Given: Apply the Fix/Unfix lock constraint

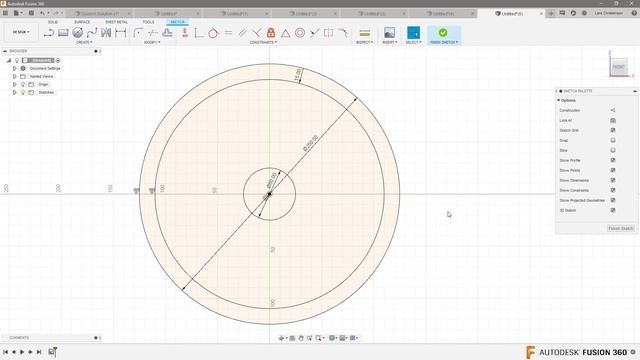Looking at the screenshot, I should coord(271,33).
